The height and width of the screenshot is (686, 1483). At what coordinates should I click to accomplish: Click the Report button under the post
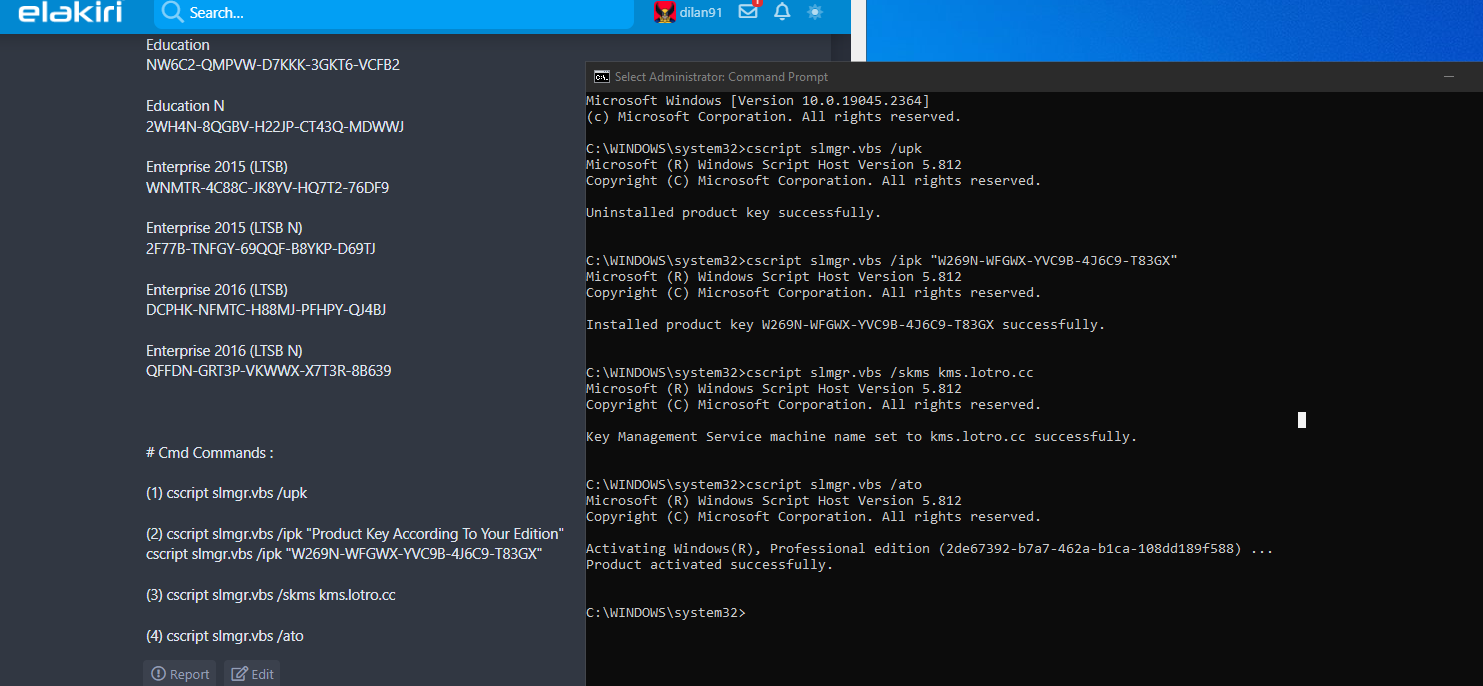180,674
